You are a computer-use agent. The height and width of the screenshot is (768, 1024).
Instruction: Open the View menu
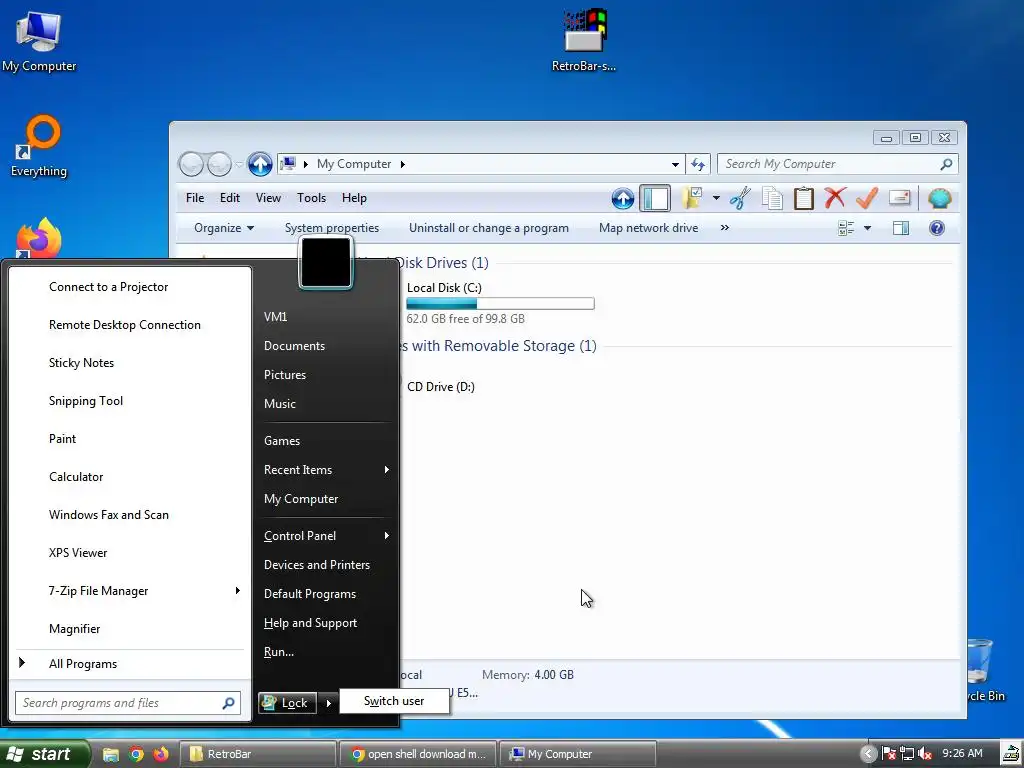point(268,198)
